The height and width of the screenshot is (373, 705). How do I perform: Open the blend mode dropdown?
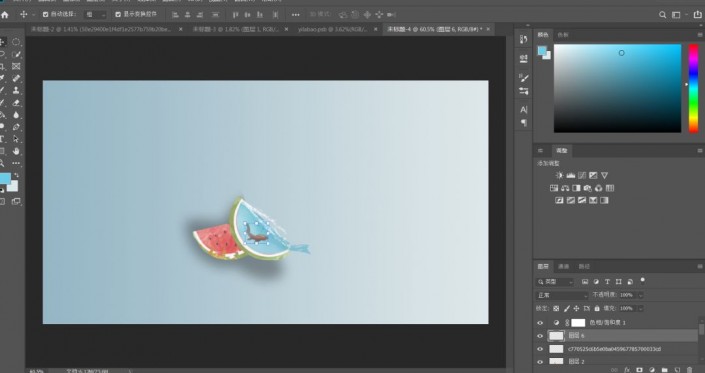point(562,295)
